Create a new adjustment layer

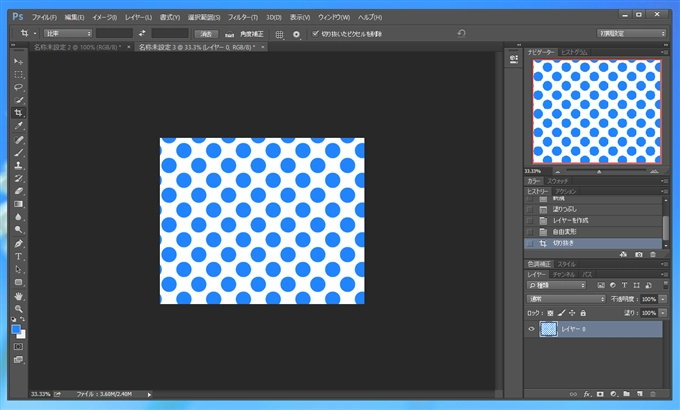613,394
